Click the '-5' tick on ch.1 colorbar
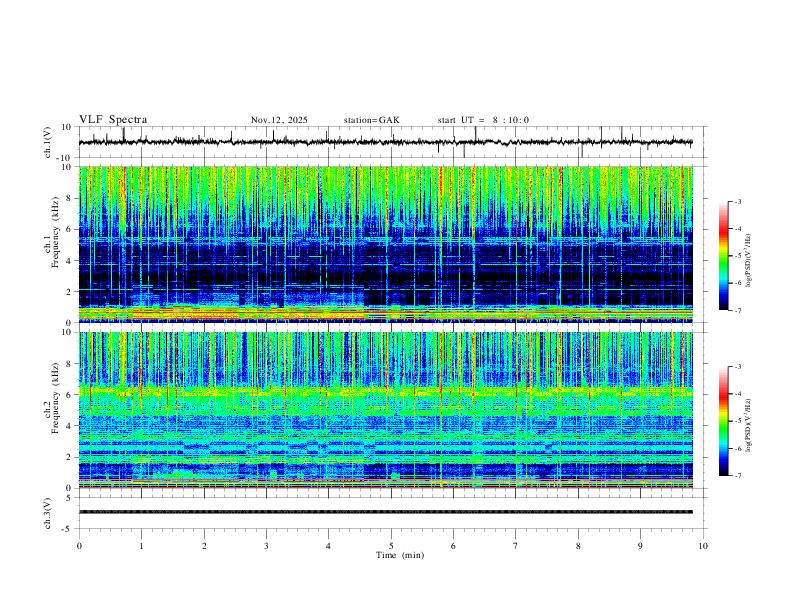This screenshot has width=792, height=612. (x=738, y=256)
